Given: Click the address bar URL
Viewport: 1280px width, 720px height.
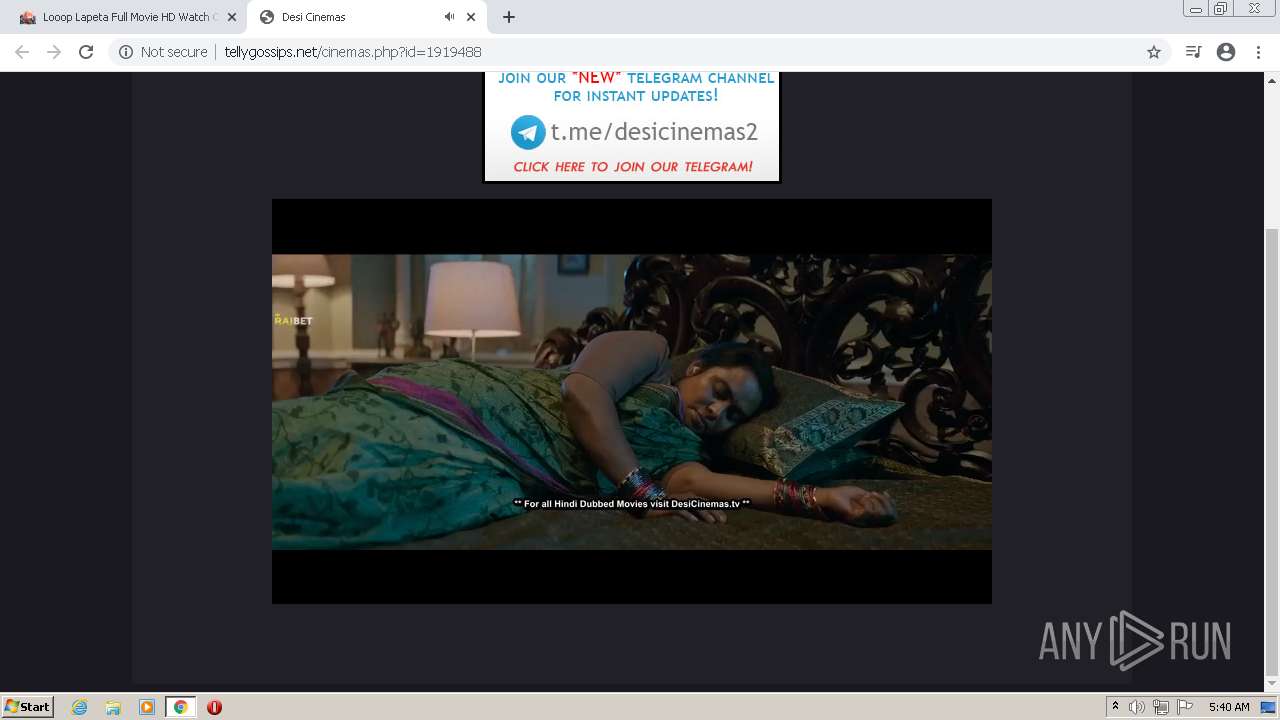Looking at the screenshot, I should 352,52.
